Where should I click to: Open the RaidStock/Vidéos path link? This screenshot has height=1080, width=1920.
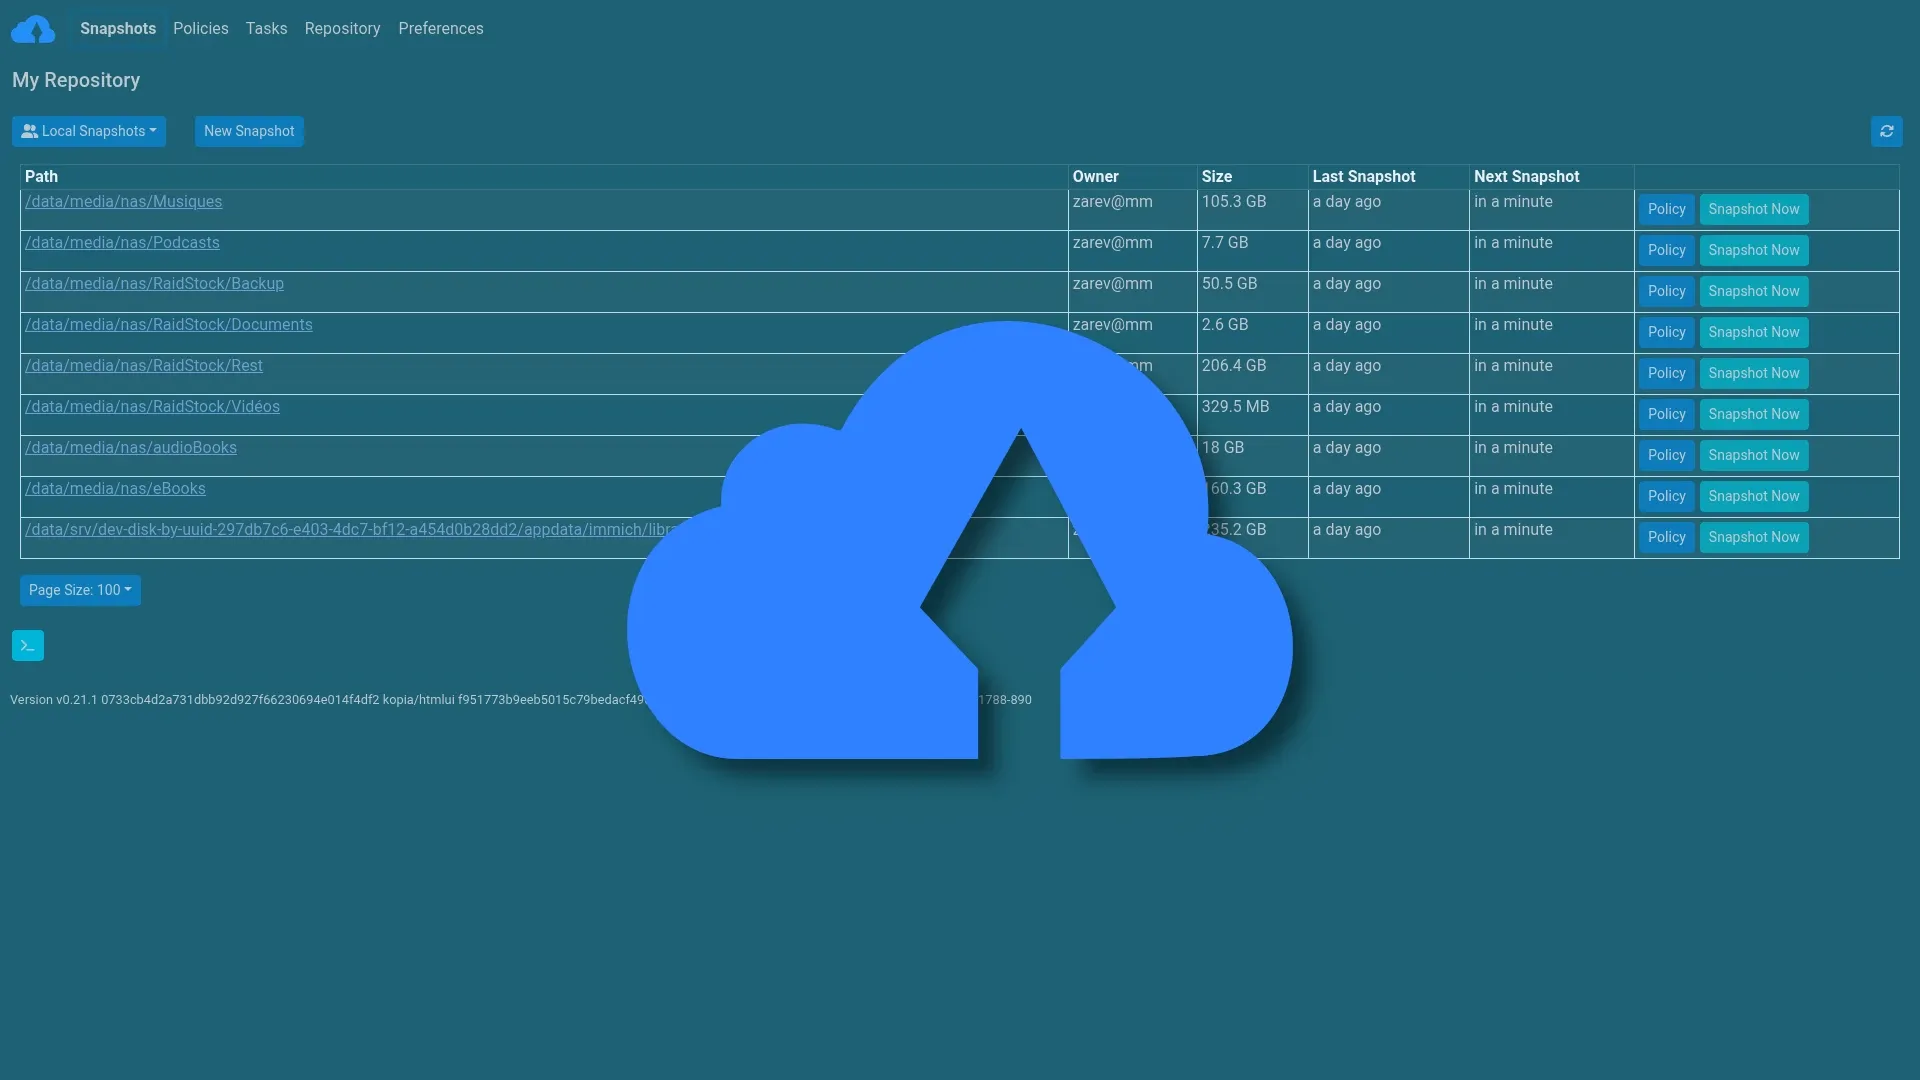(x=152, y=407)
